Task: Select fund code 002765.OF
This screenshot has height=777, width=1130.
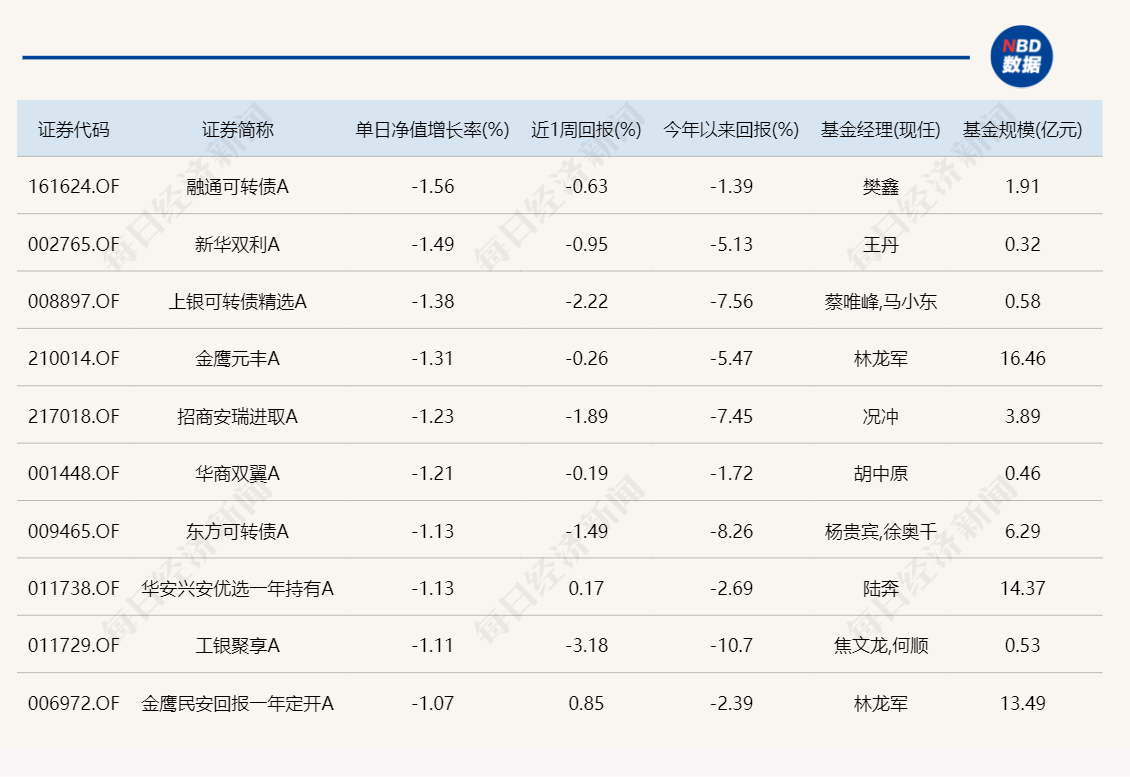Action: (x=74, y=244)
